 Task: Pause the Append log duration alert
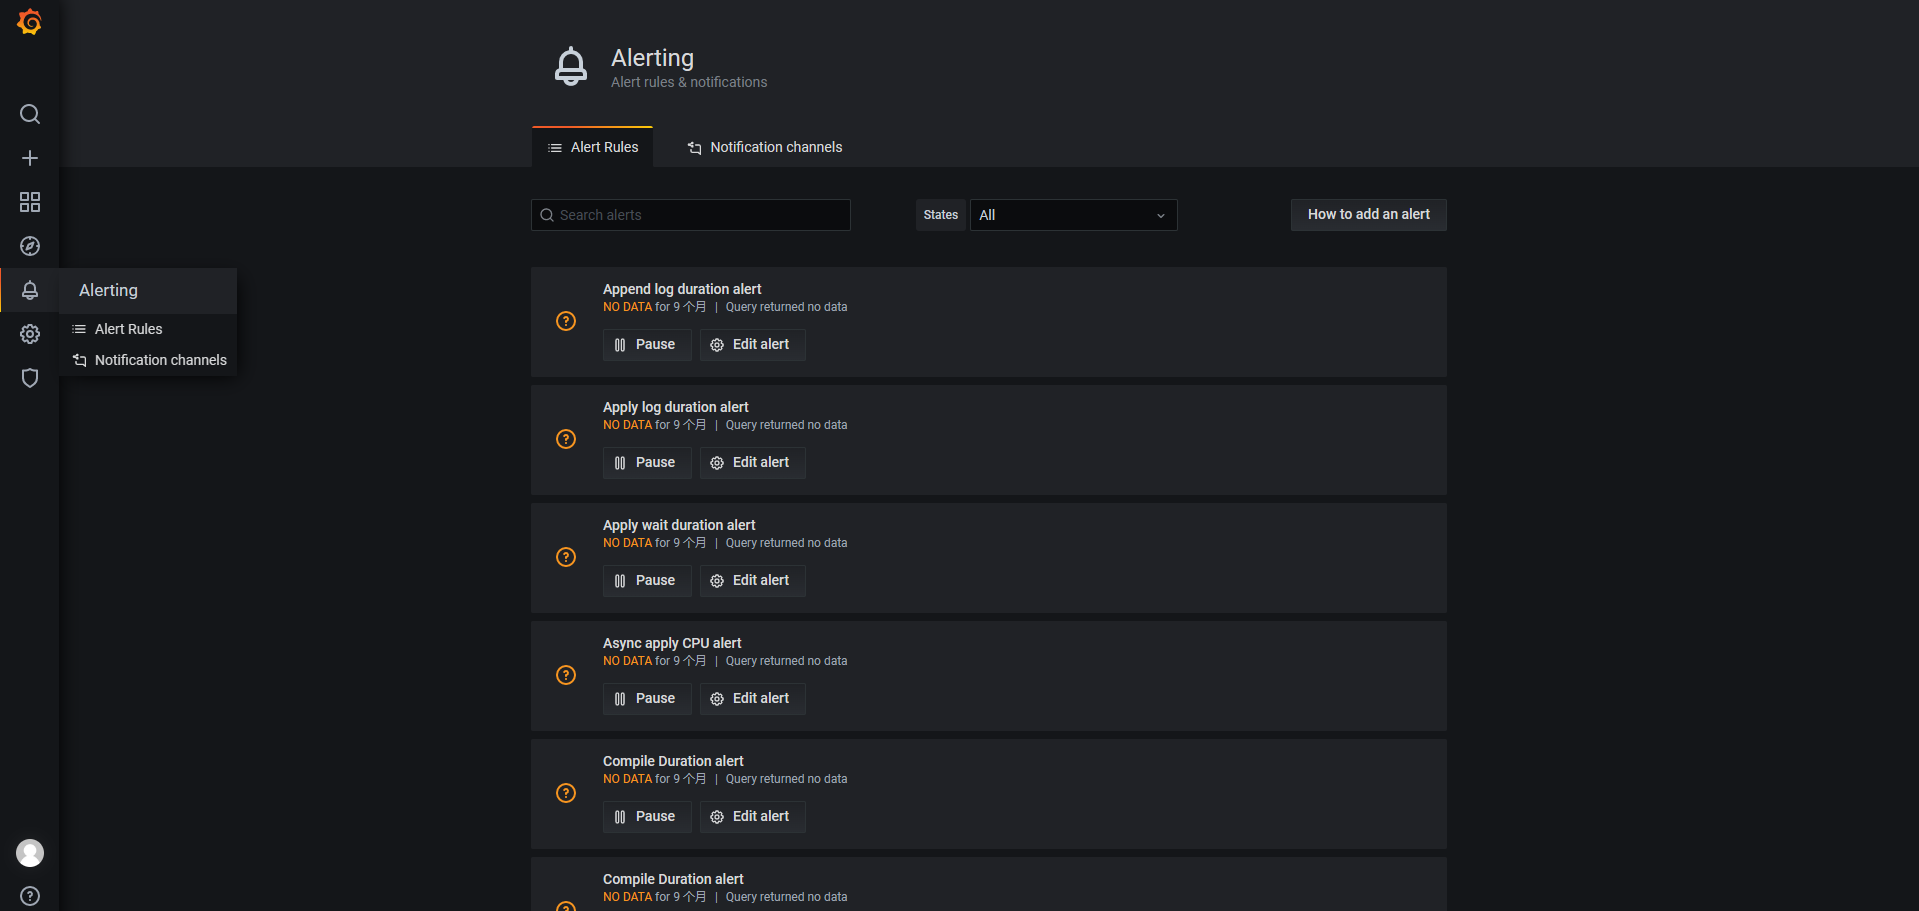pos(646,345)
